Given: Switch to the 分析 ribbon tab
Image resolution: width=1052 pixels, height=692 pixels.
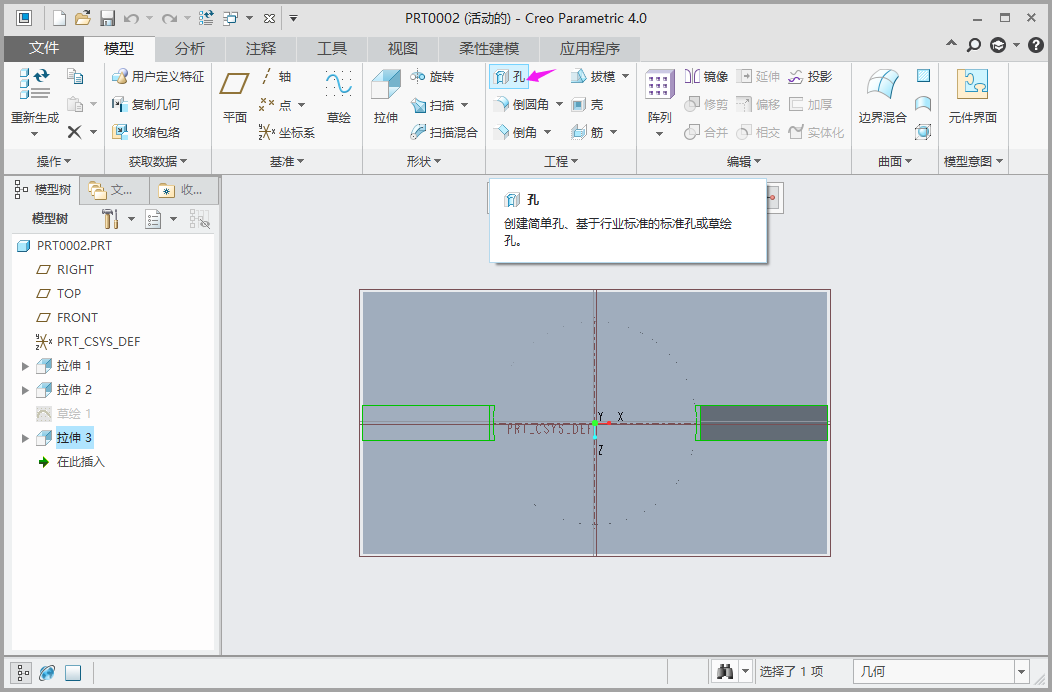Looking at the screenshot, I should tap(190, 49).
